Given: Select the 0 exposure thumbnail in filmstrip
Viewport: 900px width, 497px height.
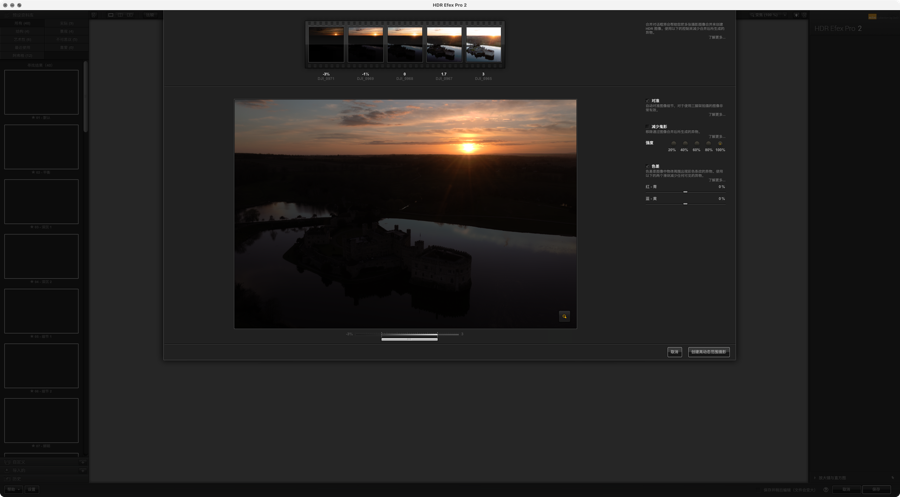Looking at the screenshot, I should (x=405, y=44).
